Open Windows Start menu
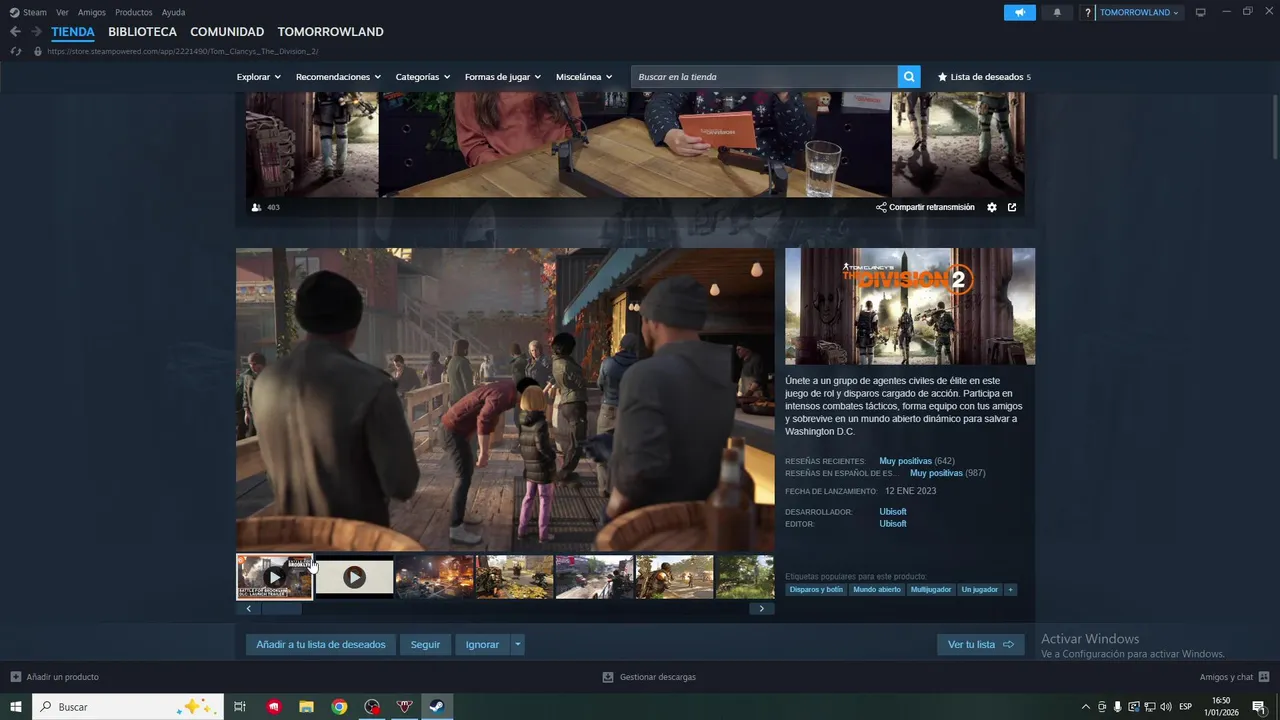This screenshot has height=720, width=1280. point(16,707)
